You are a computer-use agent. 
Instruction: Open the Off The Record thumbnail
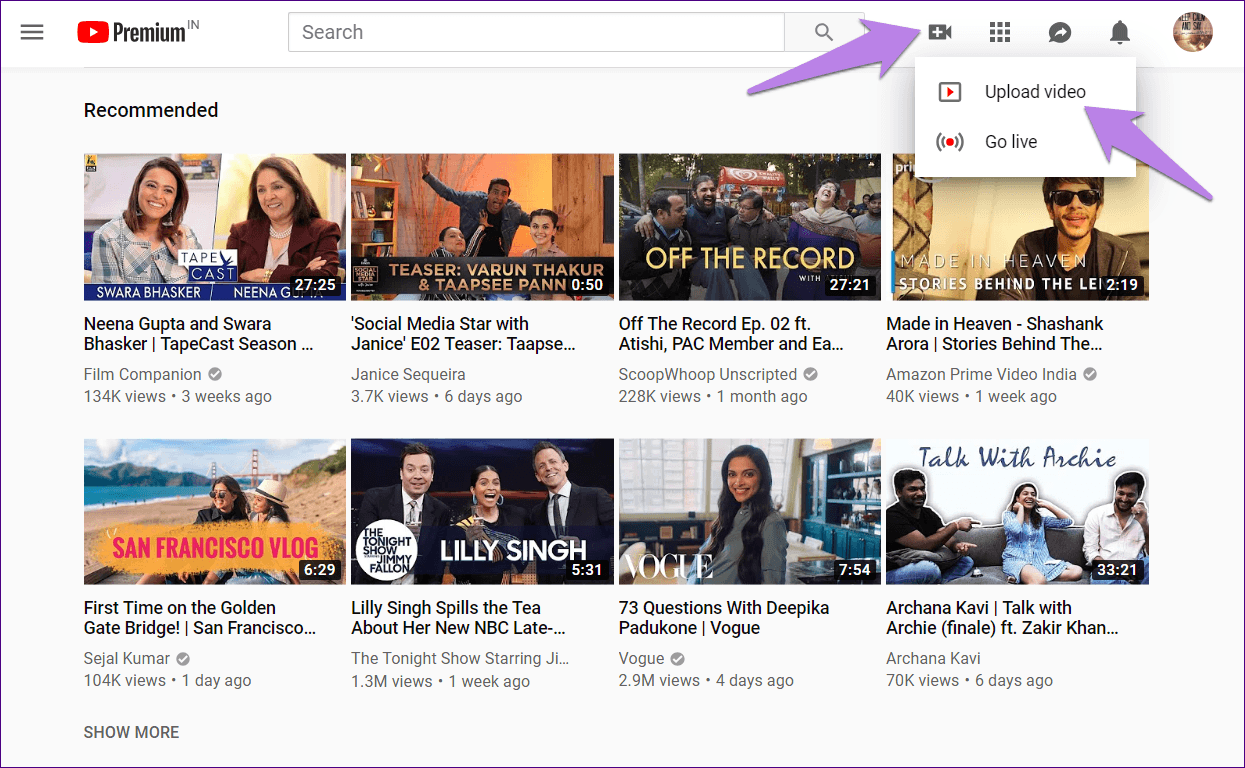coord(750,227)
